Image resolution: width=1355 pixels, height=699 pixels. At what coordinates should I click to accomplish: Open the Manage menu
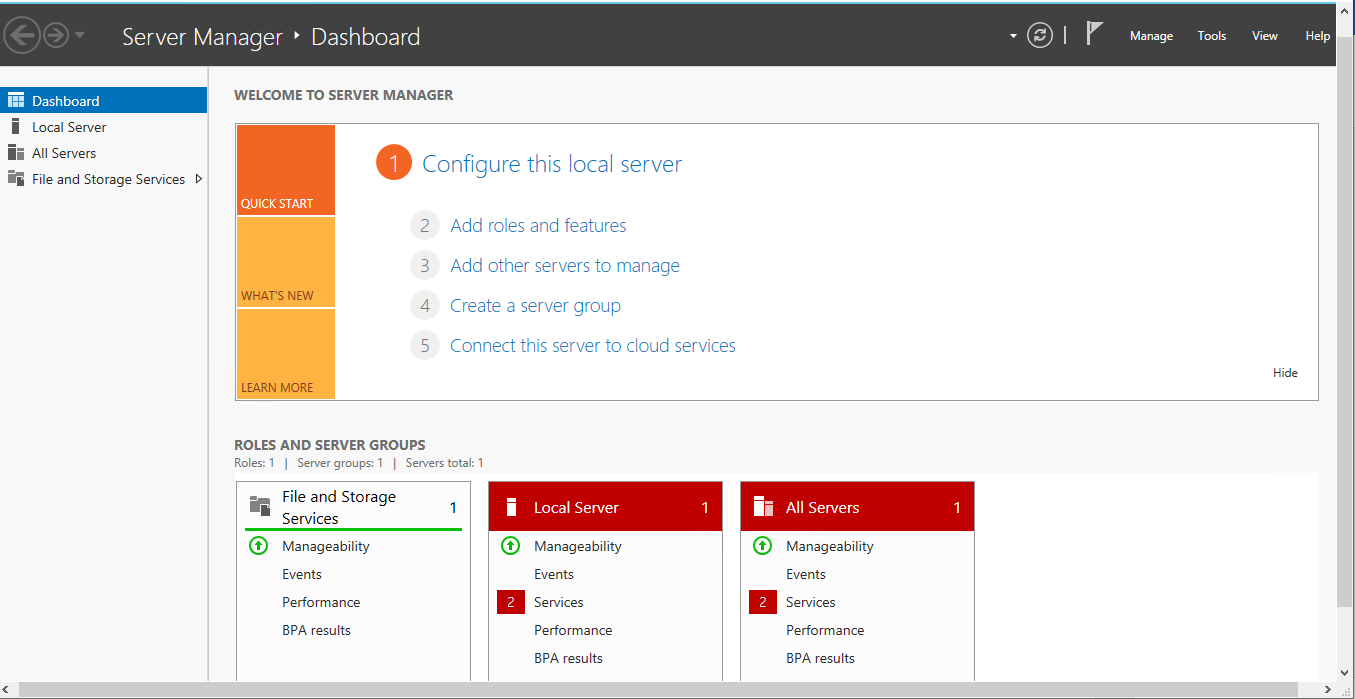pos(1151,36)
